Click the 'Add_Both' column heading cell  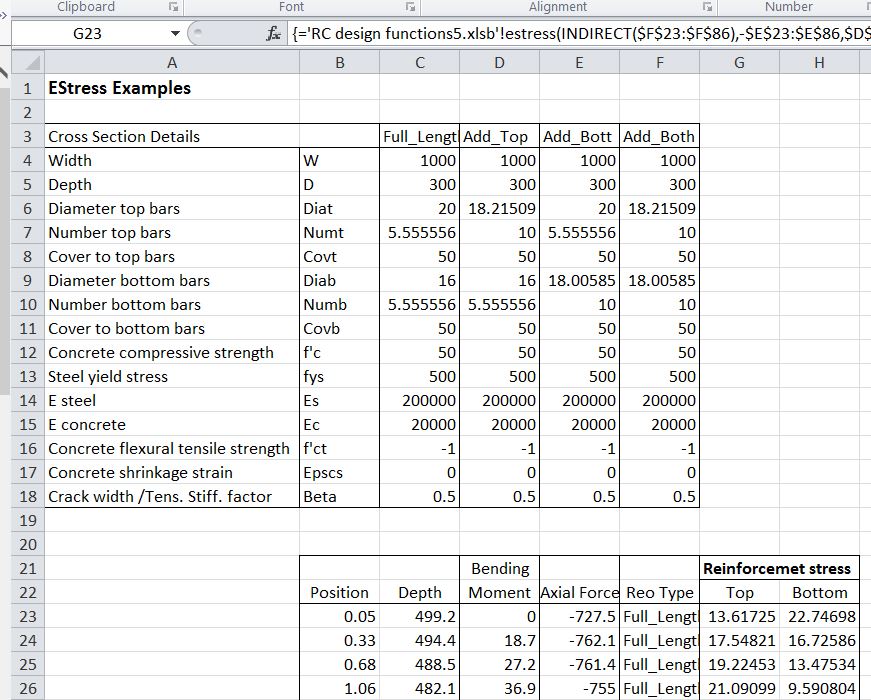(x=658, y=136)
